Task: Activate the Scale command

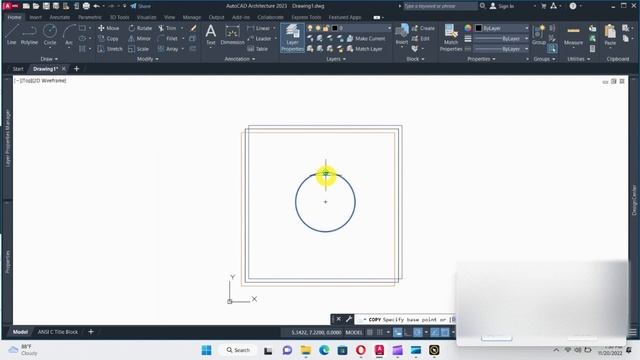Action: (x=138, y=49)
